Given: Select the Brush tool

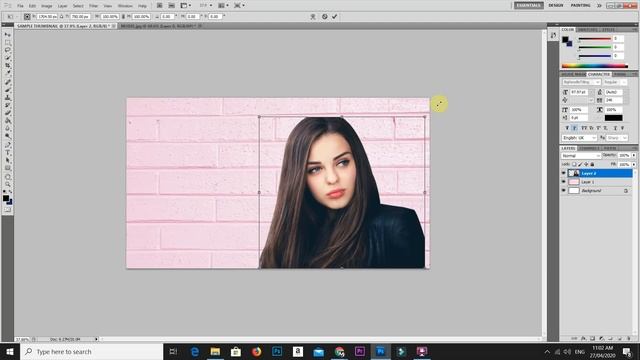Looking at the screenshot, I should (8, 90).
